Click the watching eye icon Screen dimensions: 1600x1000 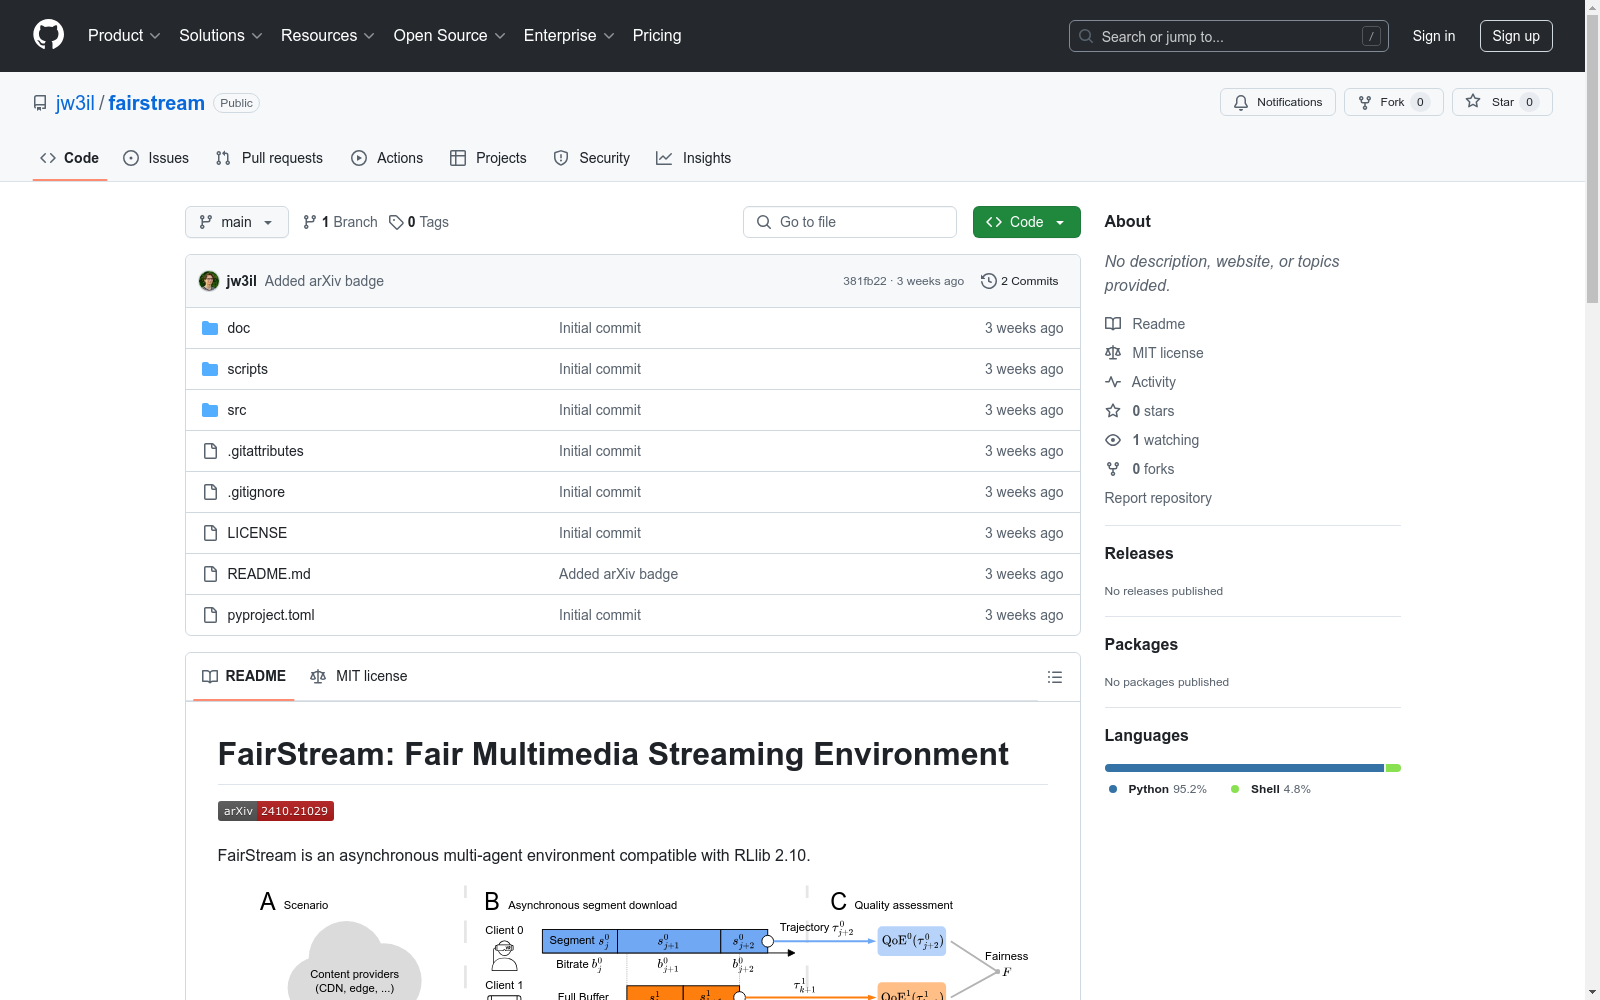coord(1113,440)
